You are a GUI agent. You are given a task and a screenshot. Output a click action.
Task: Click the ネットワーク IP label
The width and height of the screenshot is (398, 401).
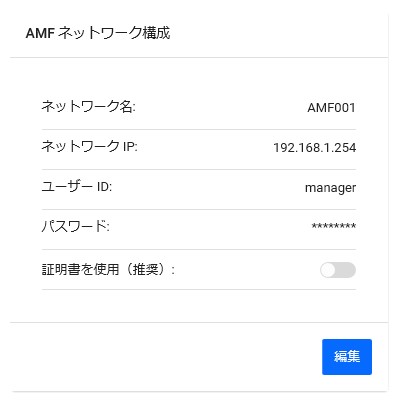[x=89, y=146]
